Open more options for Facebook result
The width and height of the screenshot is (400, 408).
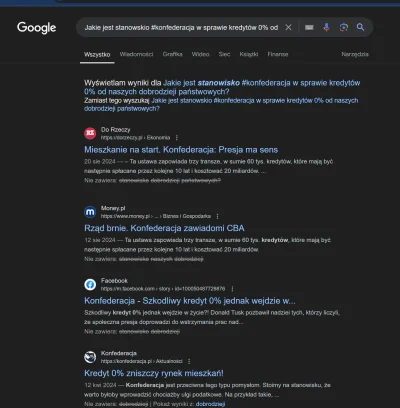click(x=232, y=289)
